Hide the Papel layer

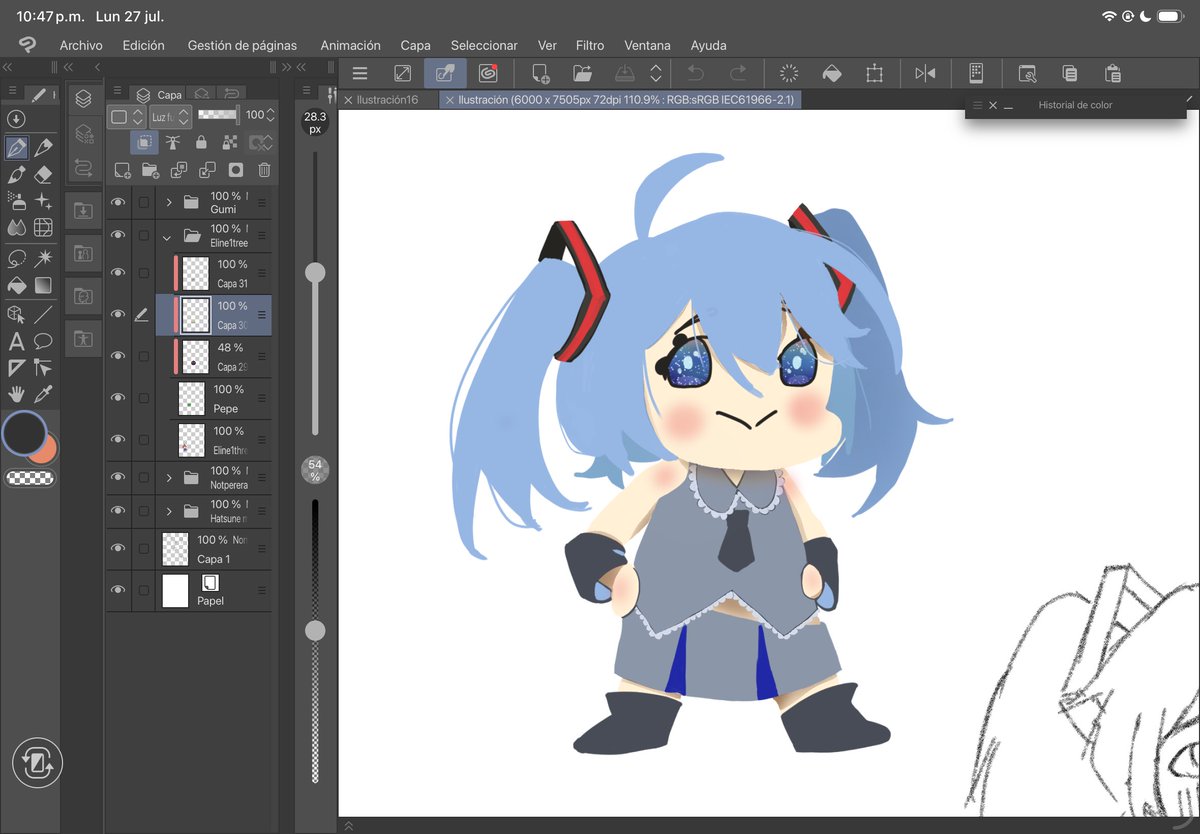(119, 590)
